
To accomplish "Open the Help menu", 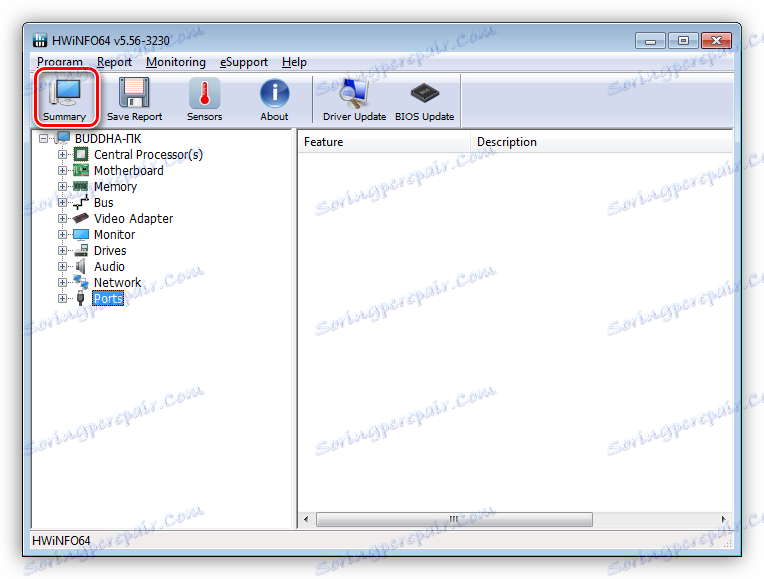I will [x=294, y=62].
